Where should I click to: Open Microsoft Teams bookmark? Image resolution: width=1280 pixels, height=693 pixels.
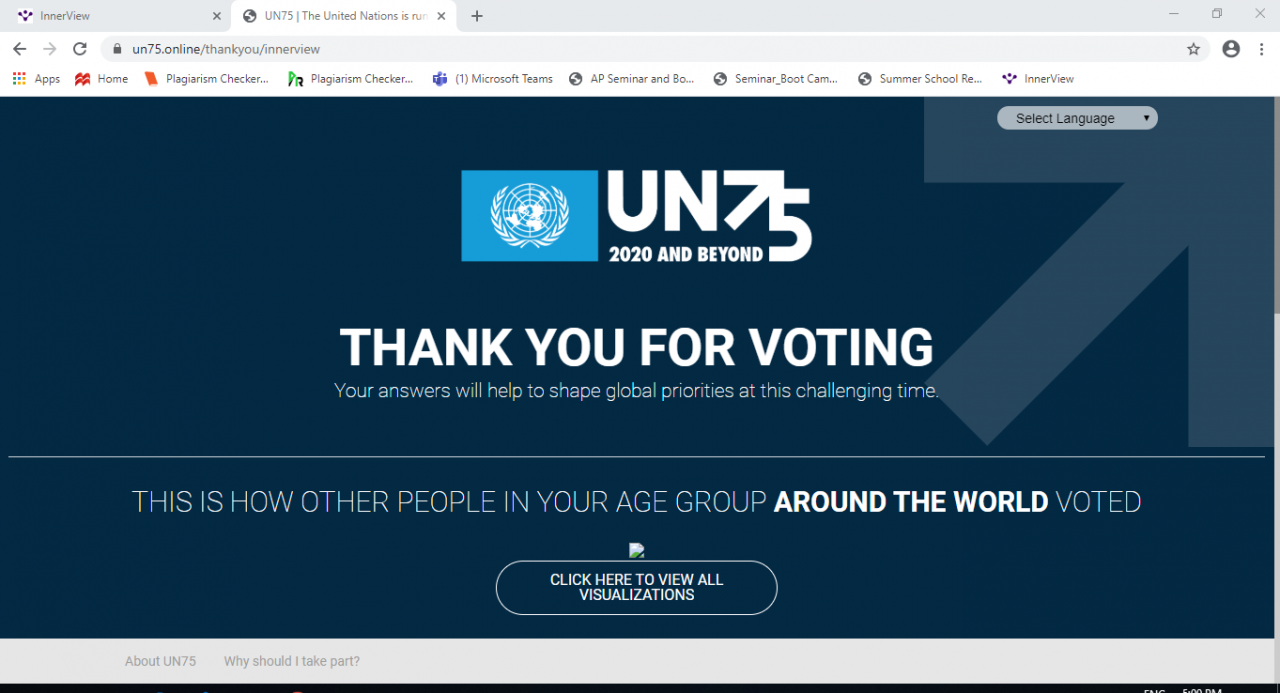point(493,79)
